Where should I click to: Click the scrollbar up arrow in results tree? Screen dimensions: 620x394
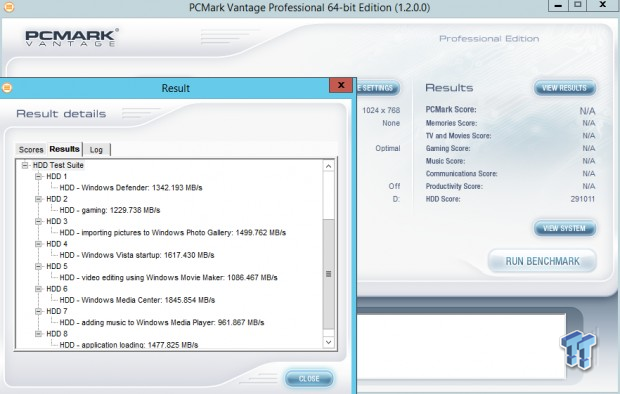click(x=328, y=166)
